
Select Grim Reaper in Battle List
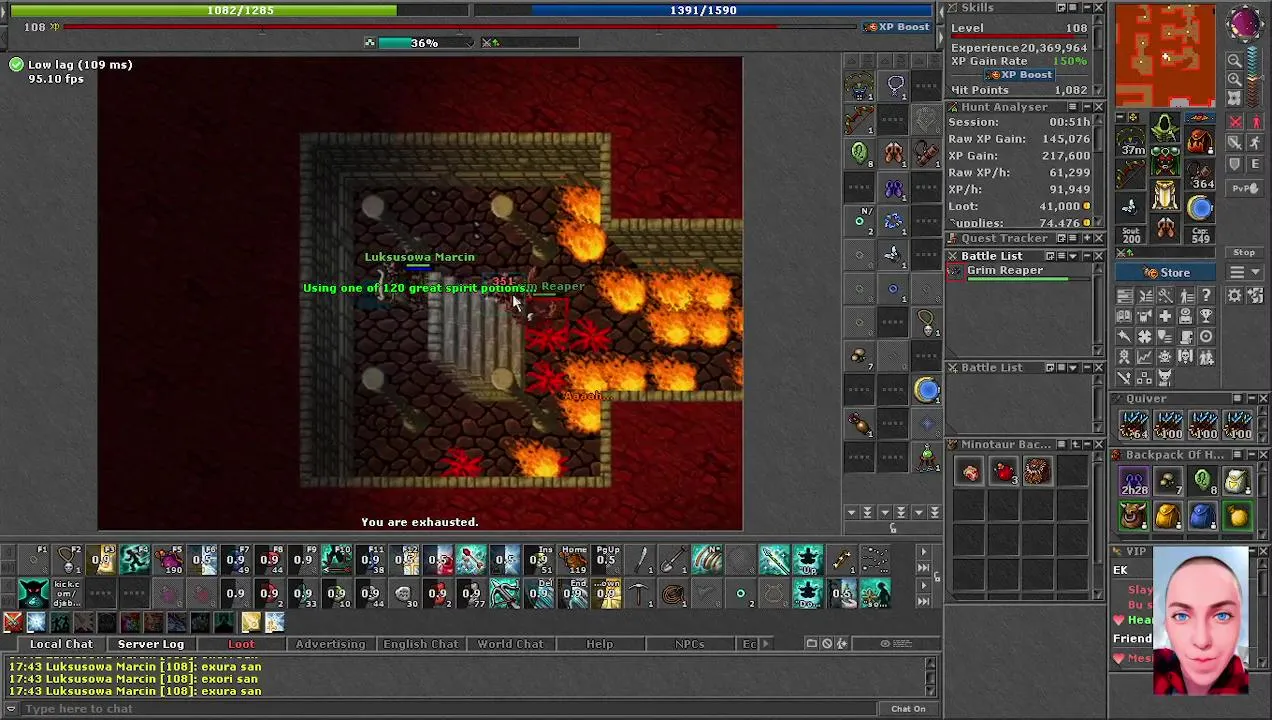(1020, 273)
